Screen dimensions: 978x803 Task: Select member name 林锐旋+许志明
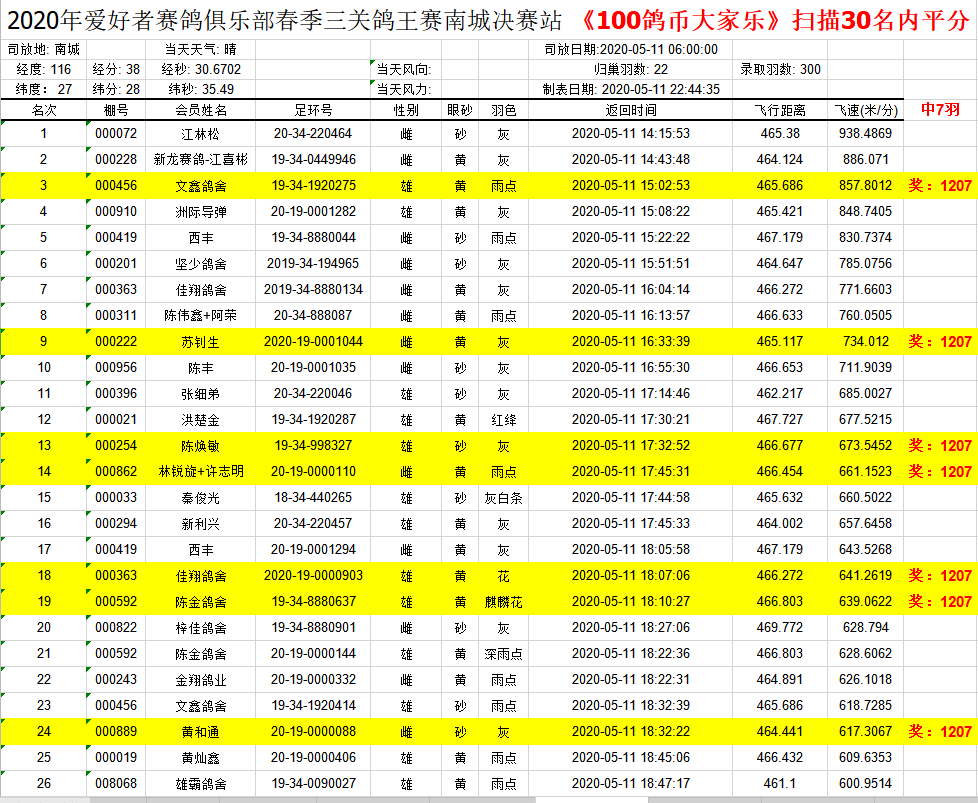point(201,472)
